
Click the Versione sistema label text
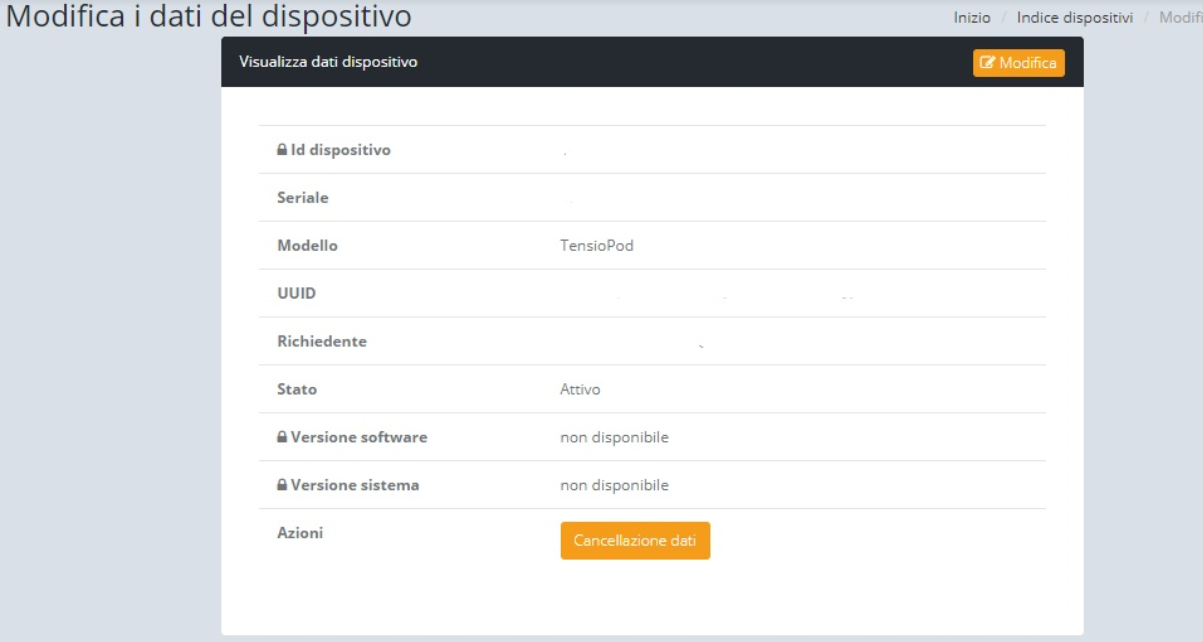pyautogui.click(x=355, y=486)
